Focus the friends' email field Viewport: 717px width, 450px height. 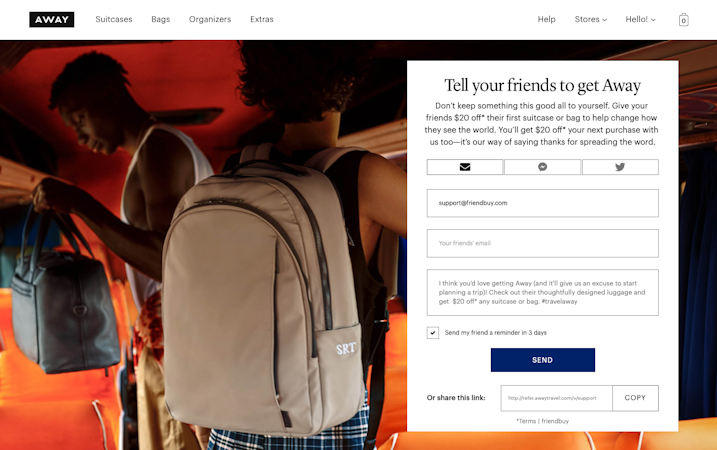click(543, 243)
